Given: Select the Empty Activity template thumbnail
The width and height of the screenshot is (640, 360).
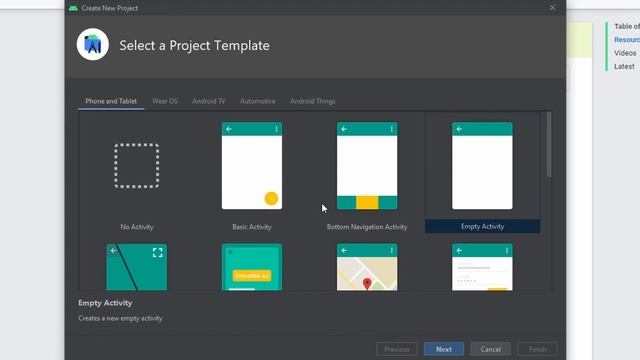Looking at the screenshot, I should tap(482, 166).
